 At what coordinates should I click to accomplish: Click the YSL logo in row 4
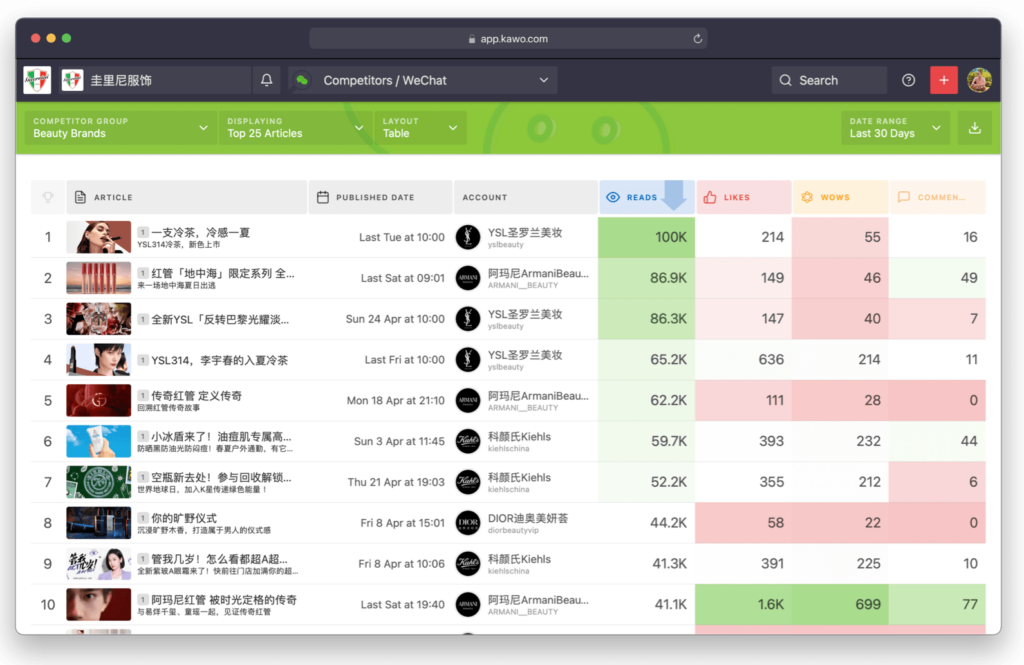468,360
